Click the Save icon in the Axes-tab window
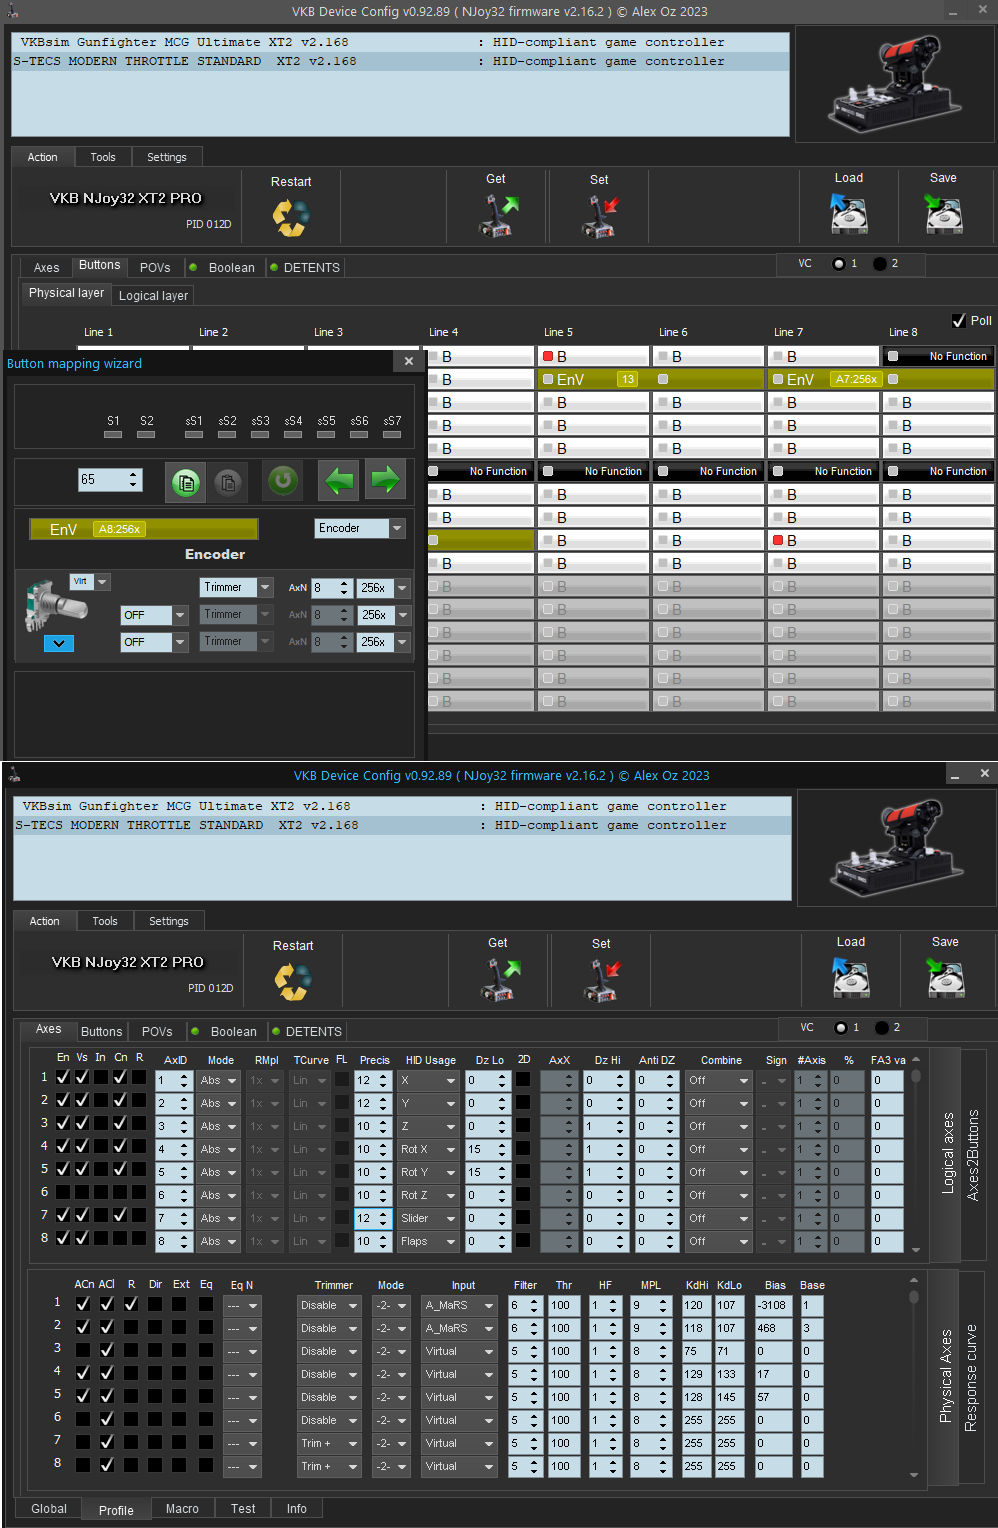The width and height of the screenshot is (998, 1528). click(945, 977)
